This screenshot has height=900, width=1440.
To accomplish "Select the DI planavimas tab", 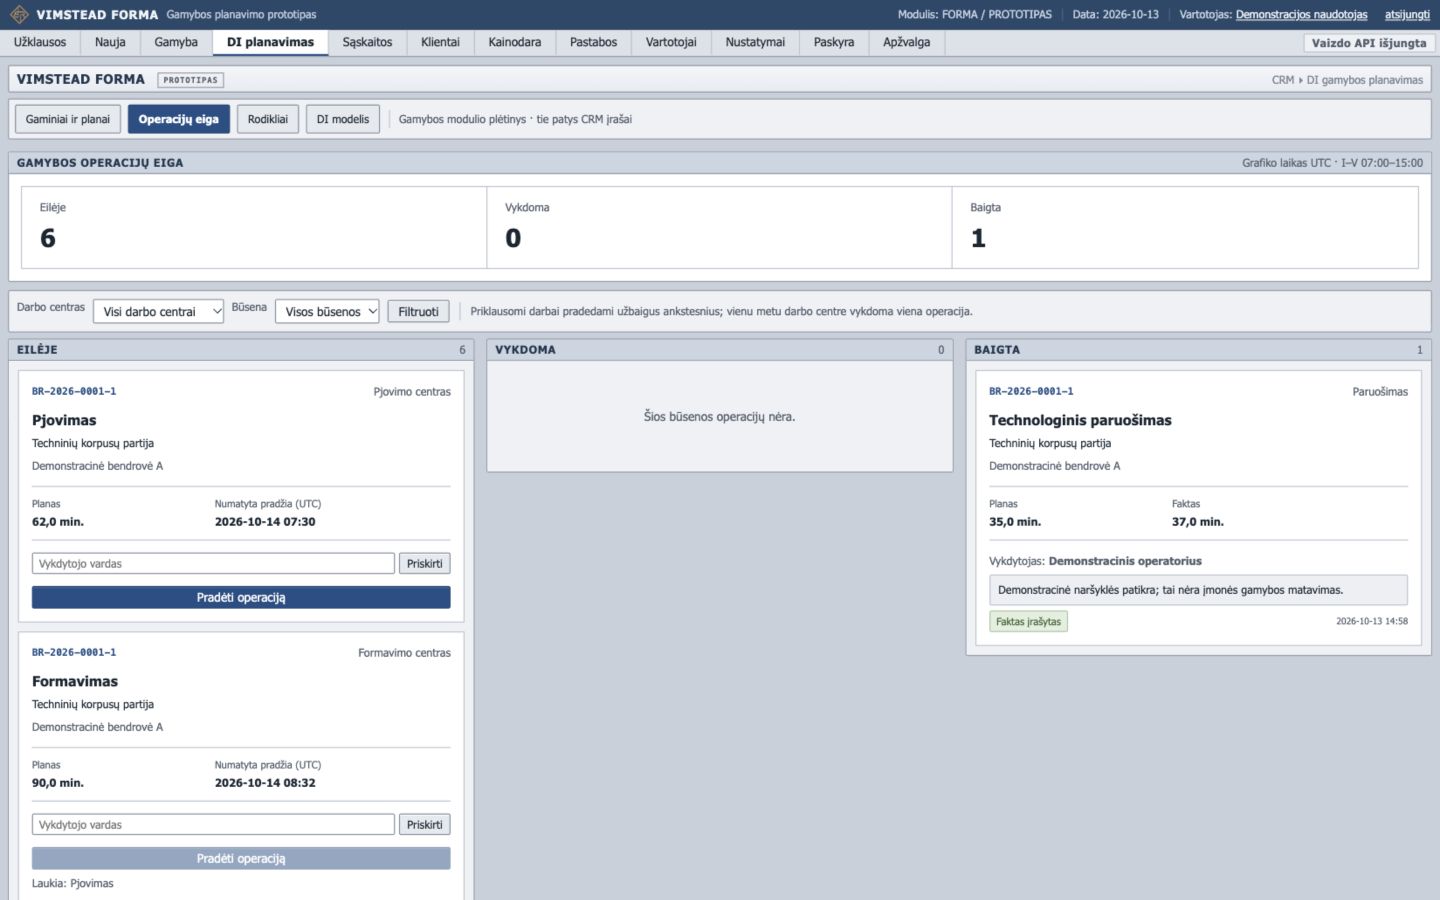I will pyautogui.click(x=270, y=42).
